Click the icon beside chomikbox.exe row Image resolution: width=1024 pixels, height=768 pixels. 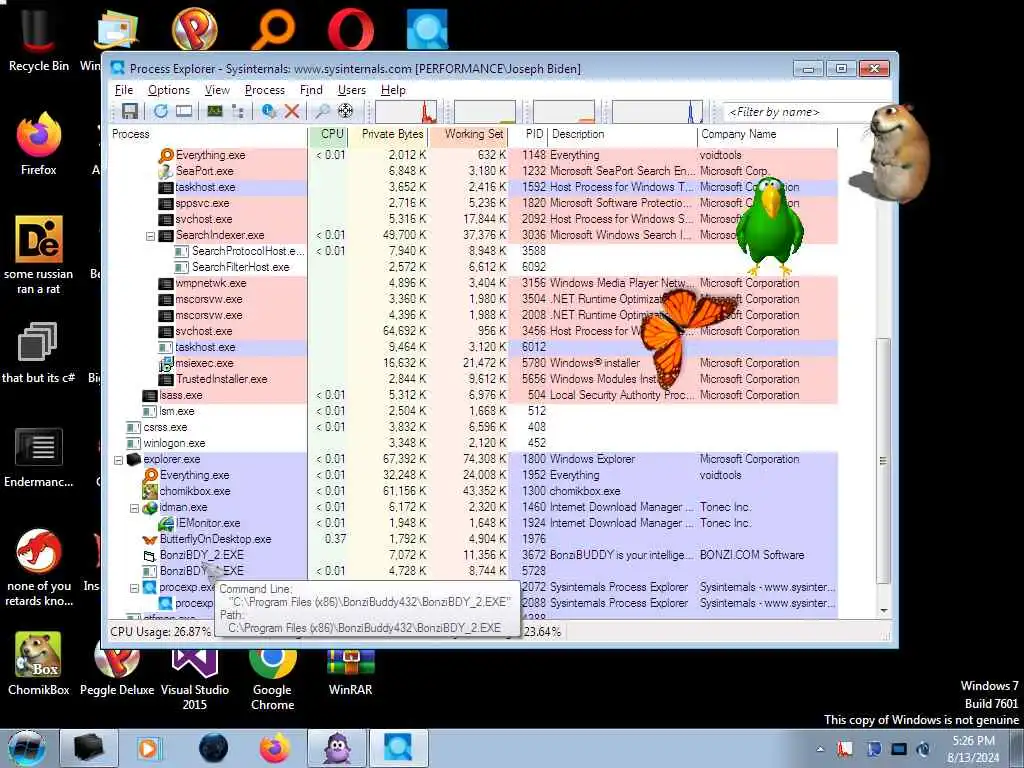coord(150,491)
